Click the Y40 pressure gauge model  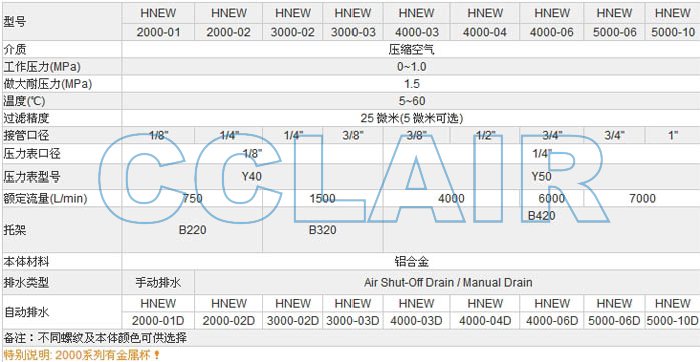point(251,177)
